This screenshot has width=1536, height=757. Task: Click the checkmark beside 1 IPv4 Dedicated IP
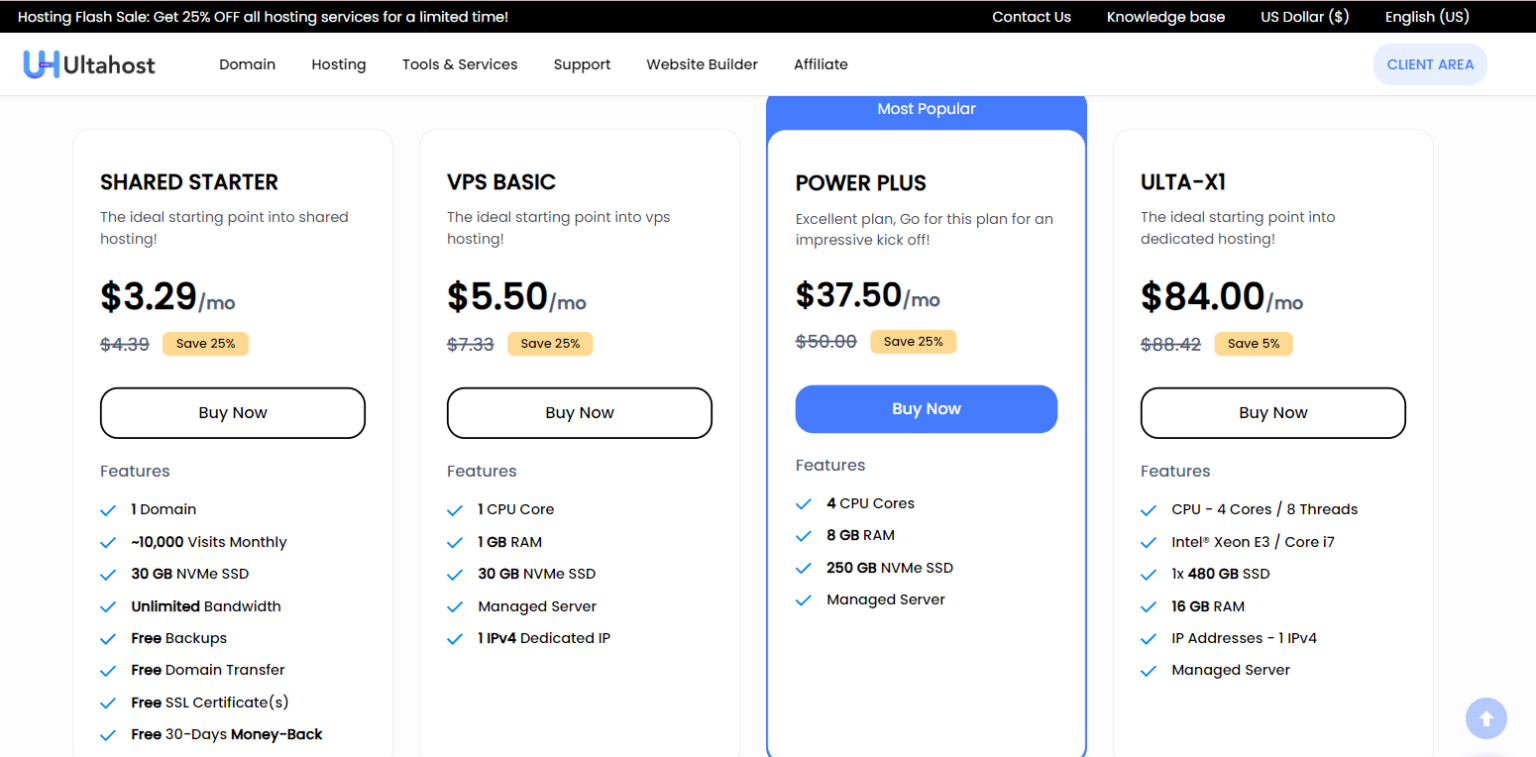pyautogui.click(x=455, y=638)
